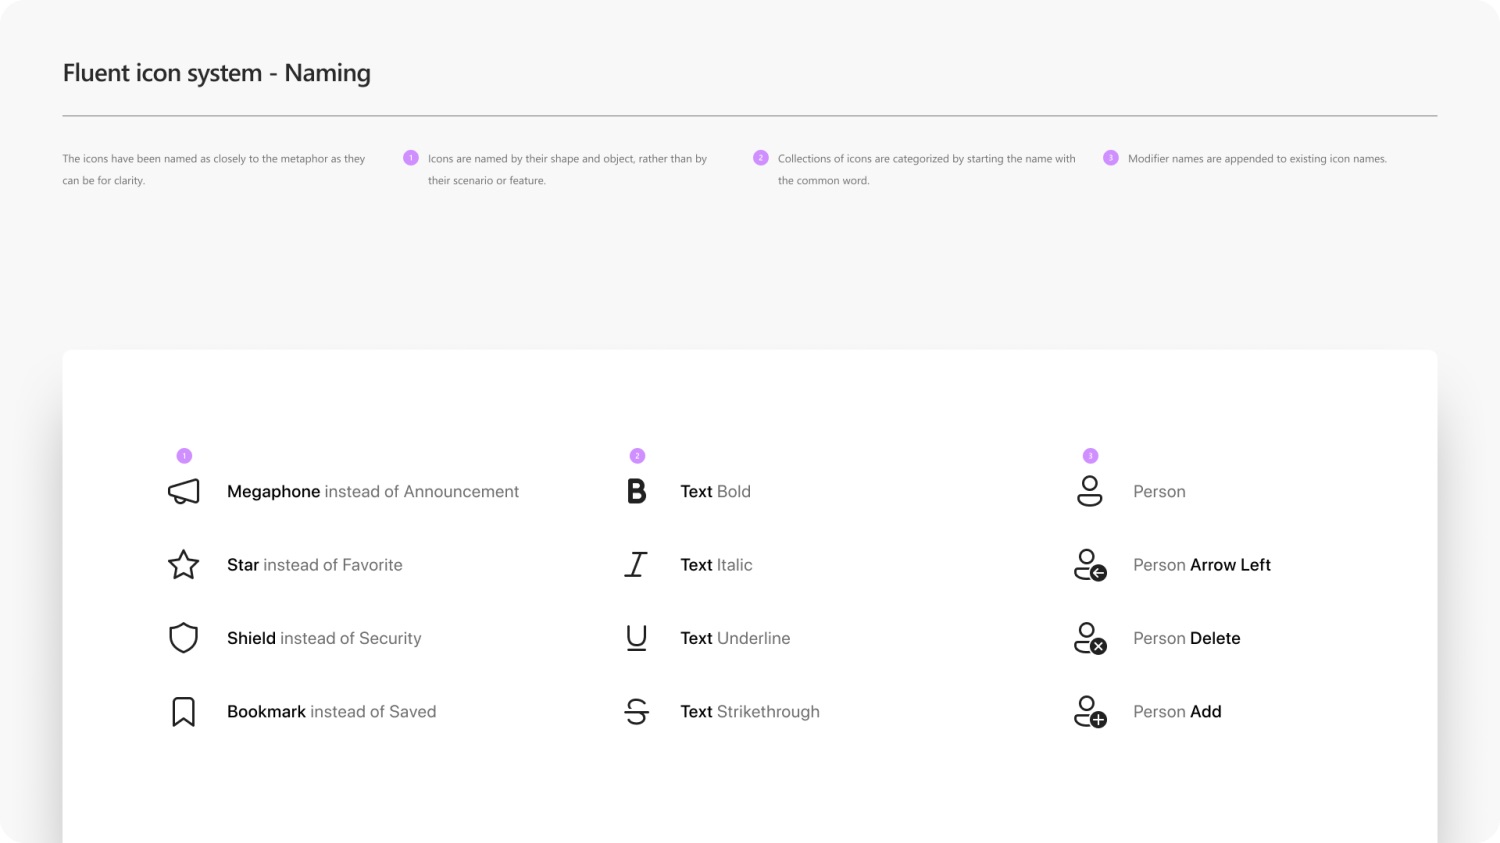Click the Text Italic icon
Screen dimensions: 1500x843
point(637,565)
